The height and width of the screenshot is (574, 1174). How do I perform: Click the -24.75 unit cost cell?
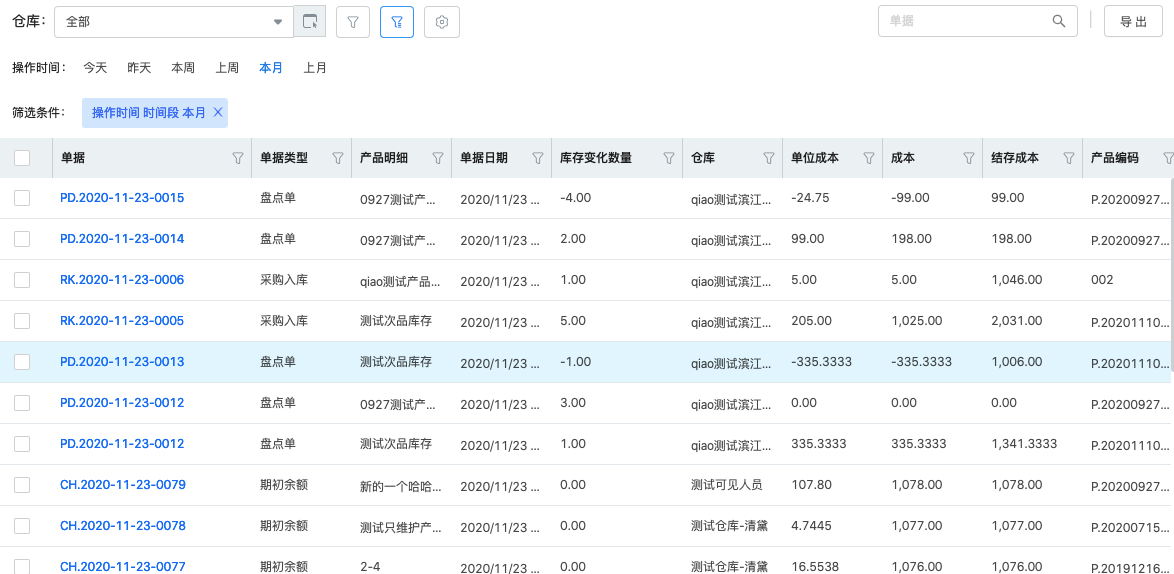809,198
